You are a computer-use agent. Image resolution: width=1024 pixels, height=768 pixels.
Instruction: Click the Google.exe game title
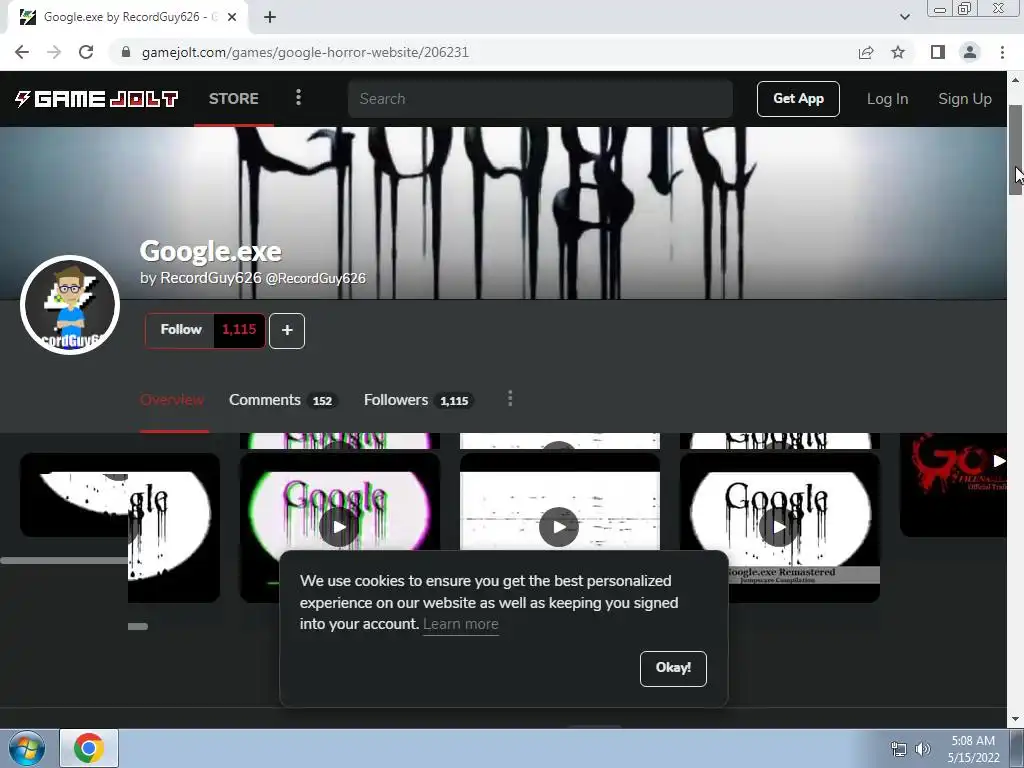point(210,251)
